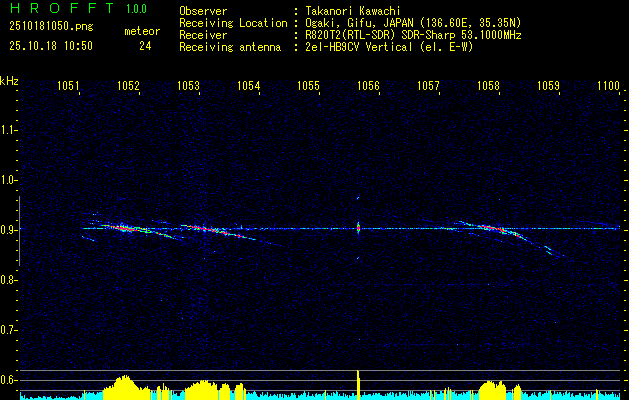Click the 'Receiving Location' label
This screenshot has height=400, width=629.
tap(233, 23)
